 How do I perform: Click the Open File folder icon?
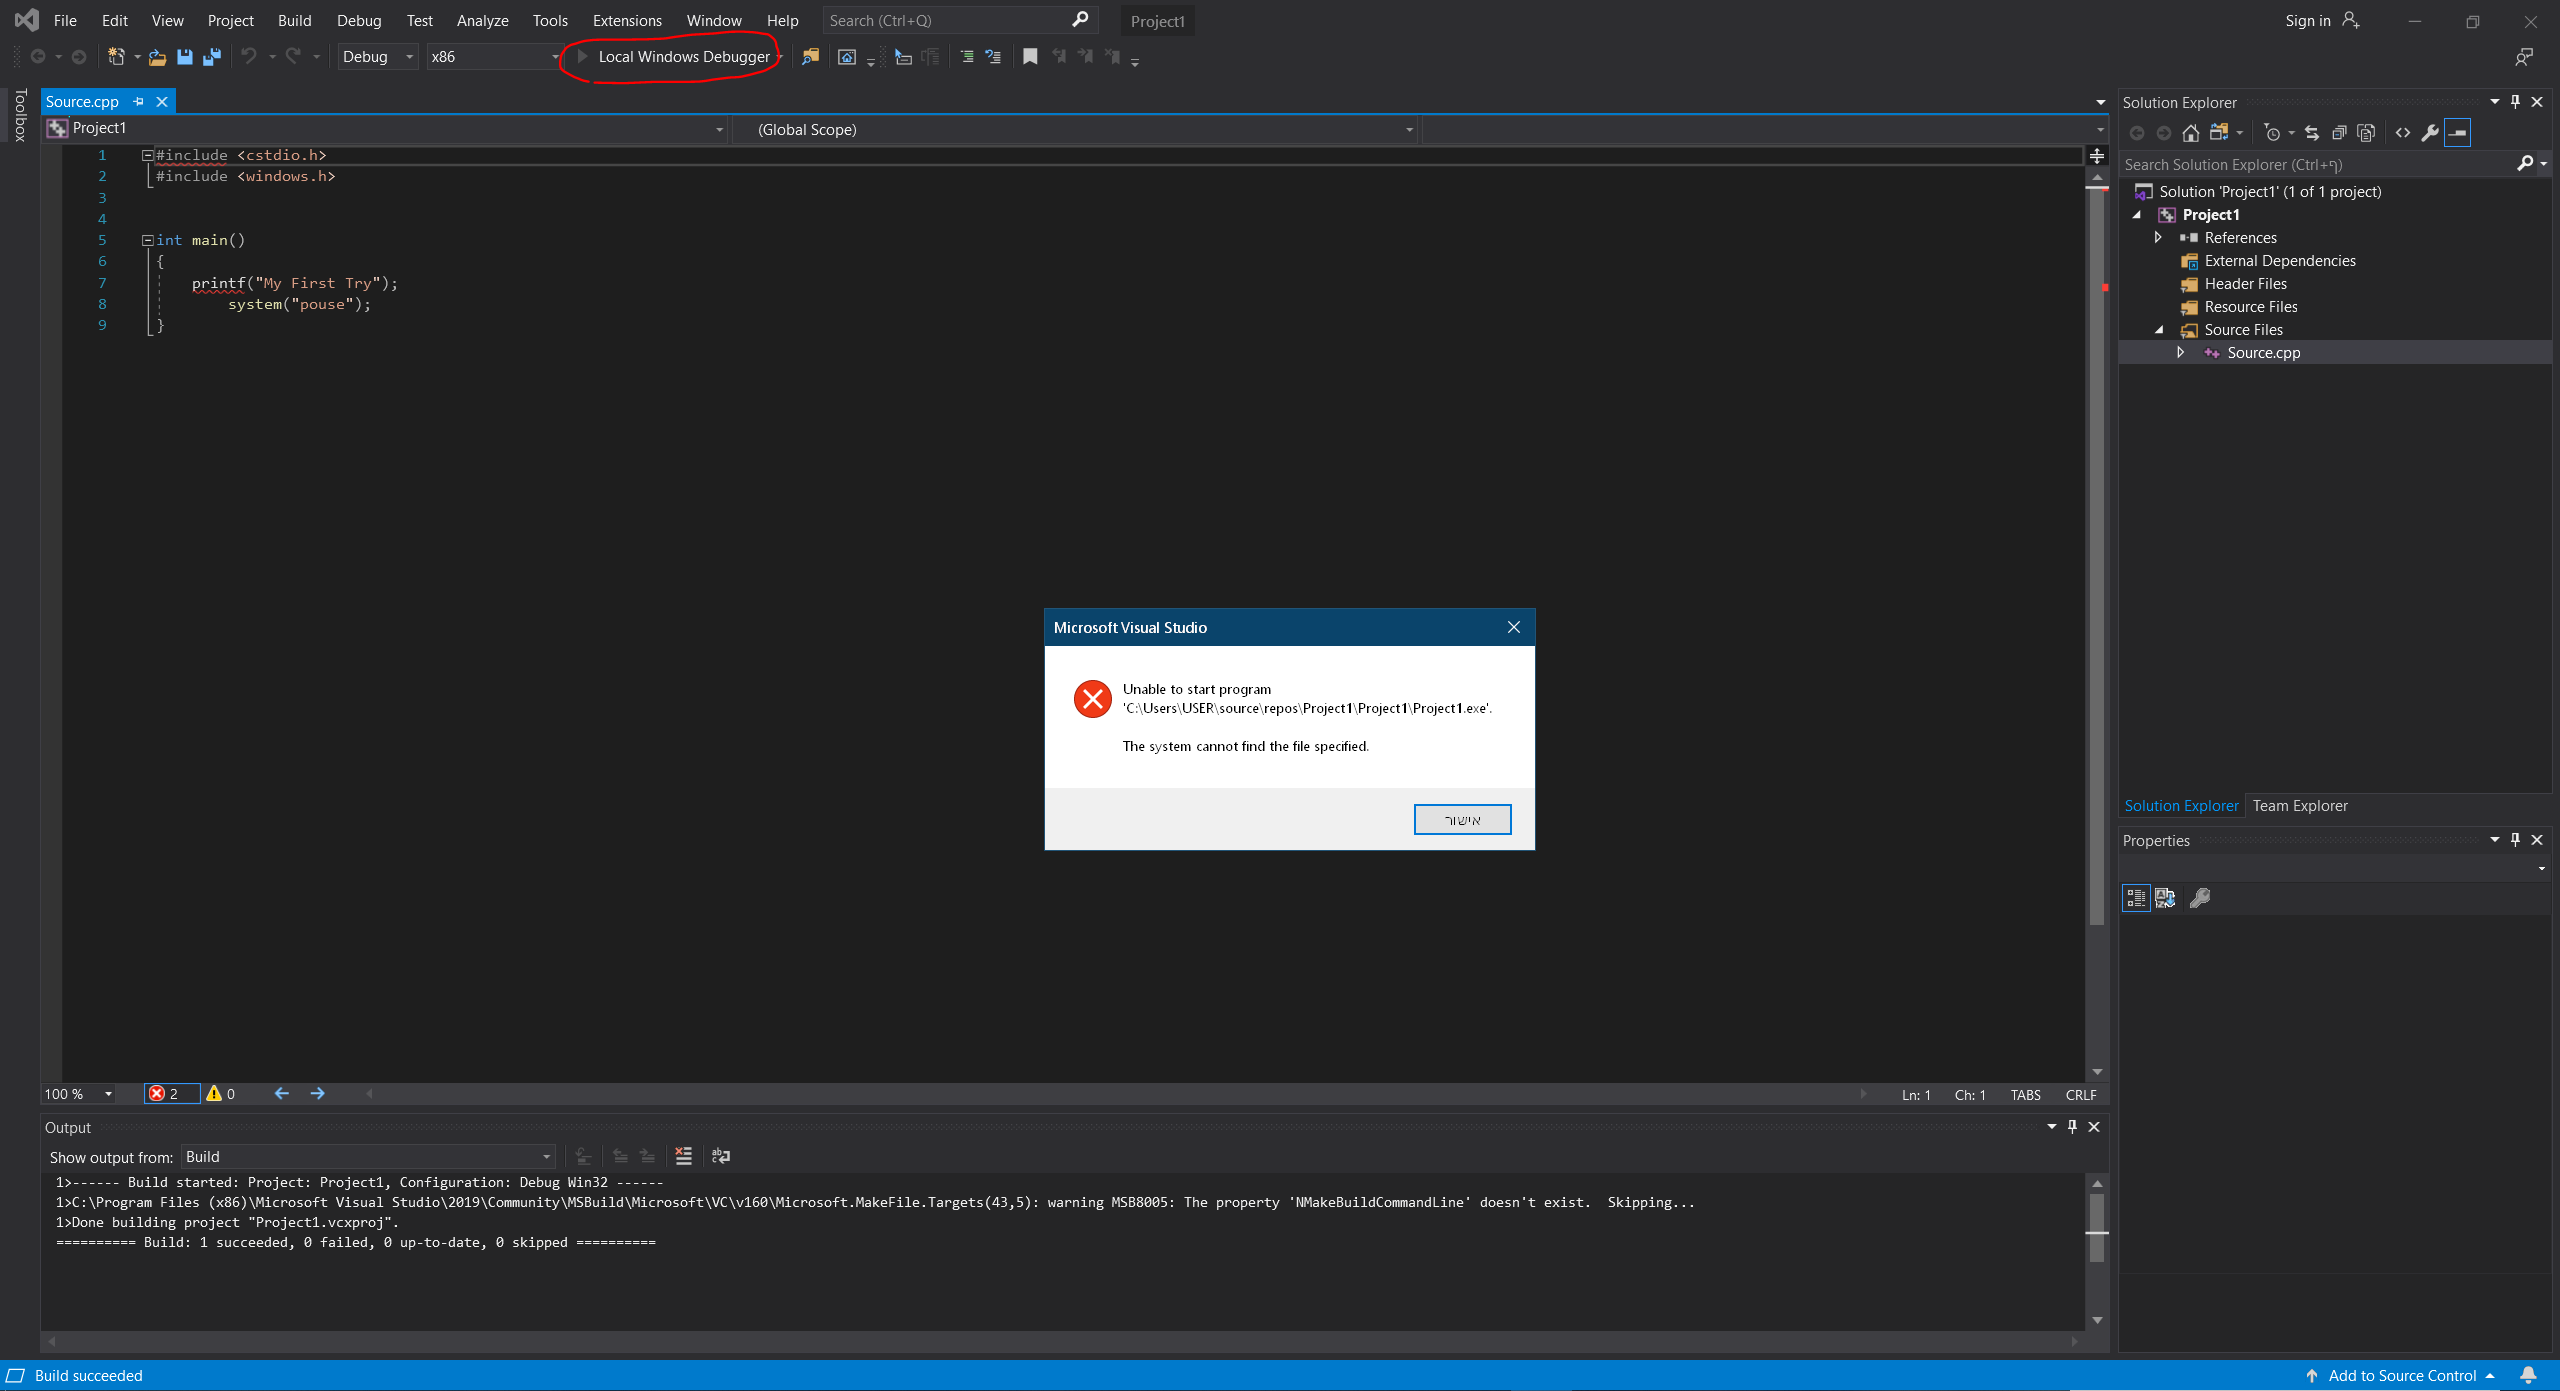(x=157, y=57)
